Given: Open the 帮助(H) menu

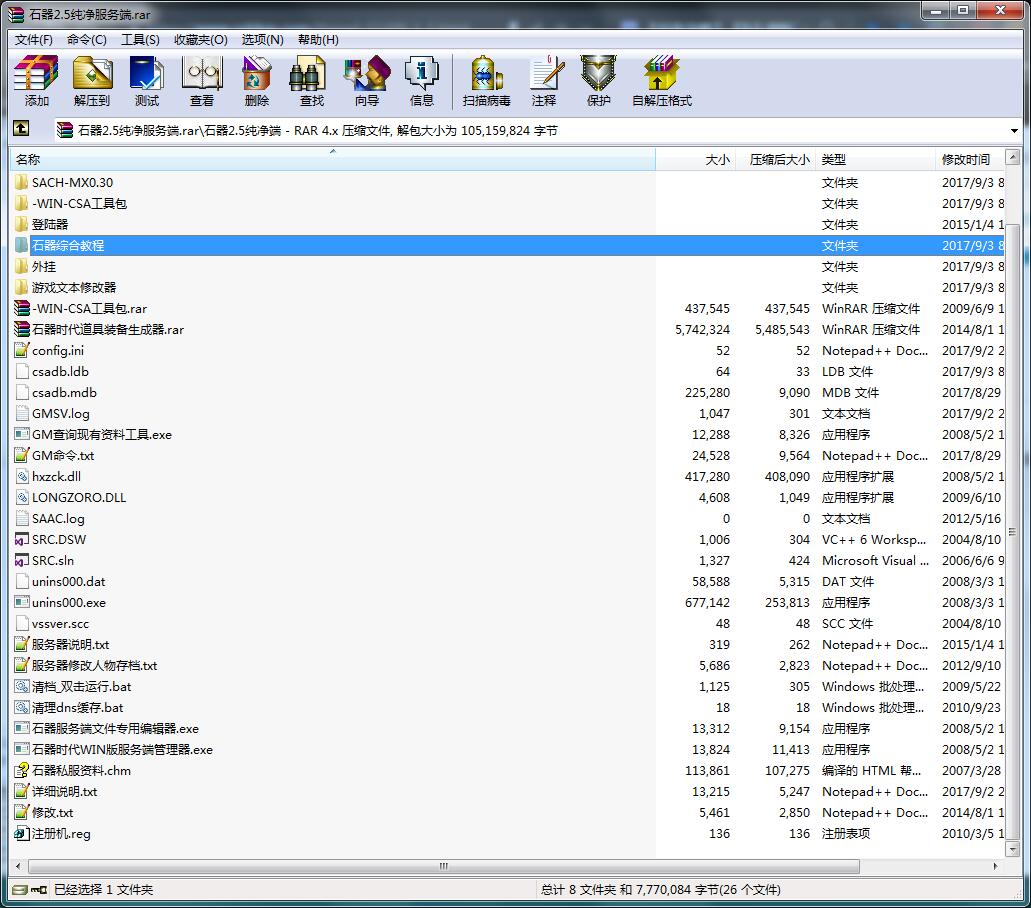Looking at the screenshot, I should [x=318, y=39].
